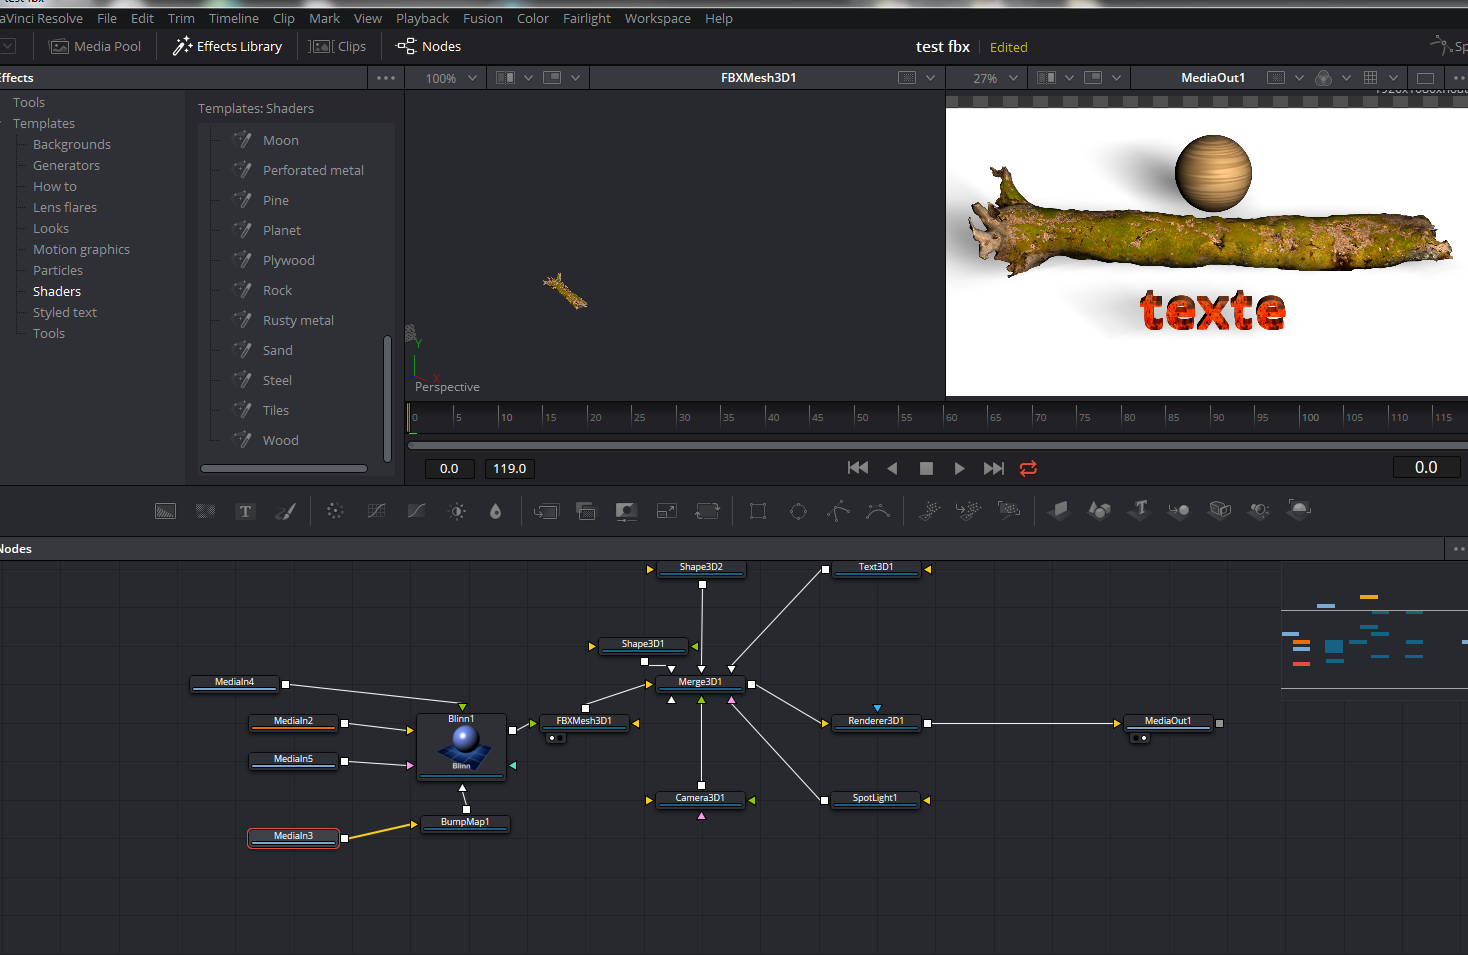Viewport: 1468px width, 955px height.
Task: Open the Effects panel three-dot options menu
Action: point(386,78)
